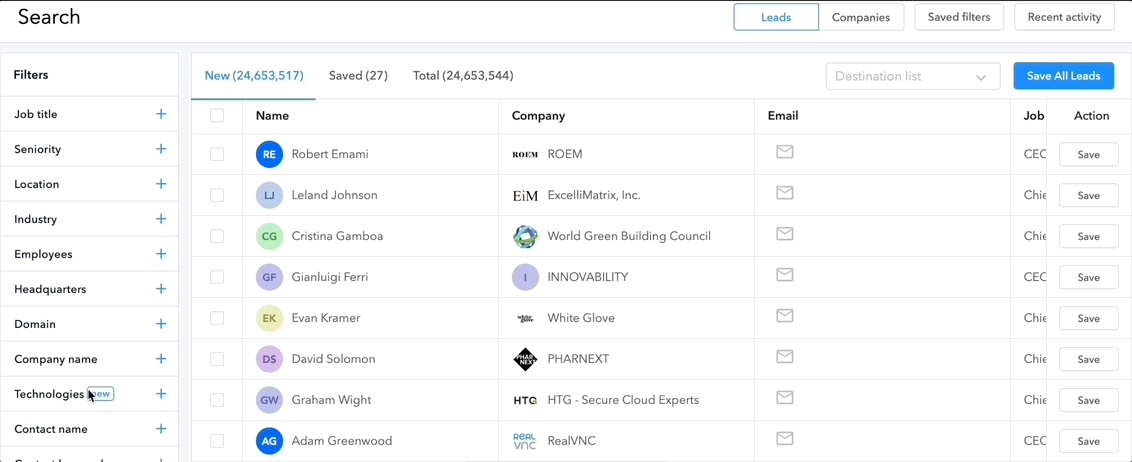Check the box for Robert Emami
The width and height of the screenshot is (1132, 462).
click(217, 154)
